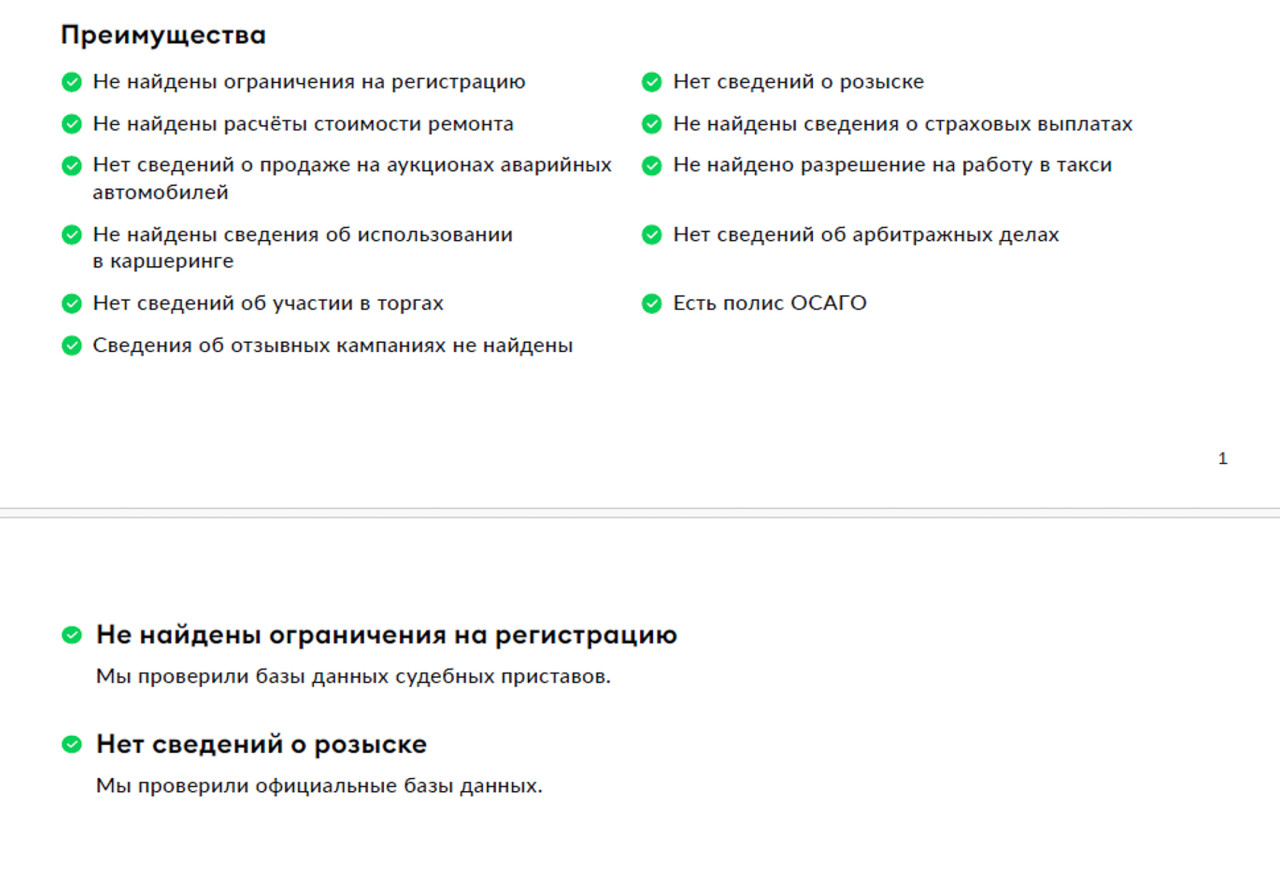Screen dimensions: 1280x890
Task: Click green check beside 'аукционах аварийных автомобилей' item
Action: 71,165
